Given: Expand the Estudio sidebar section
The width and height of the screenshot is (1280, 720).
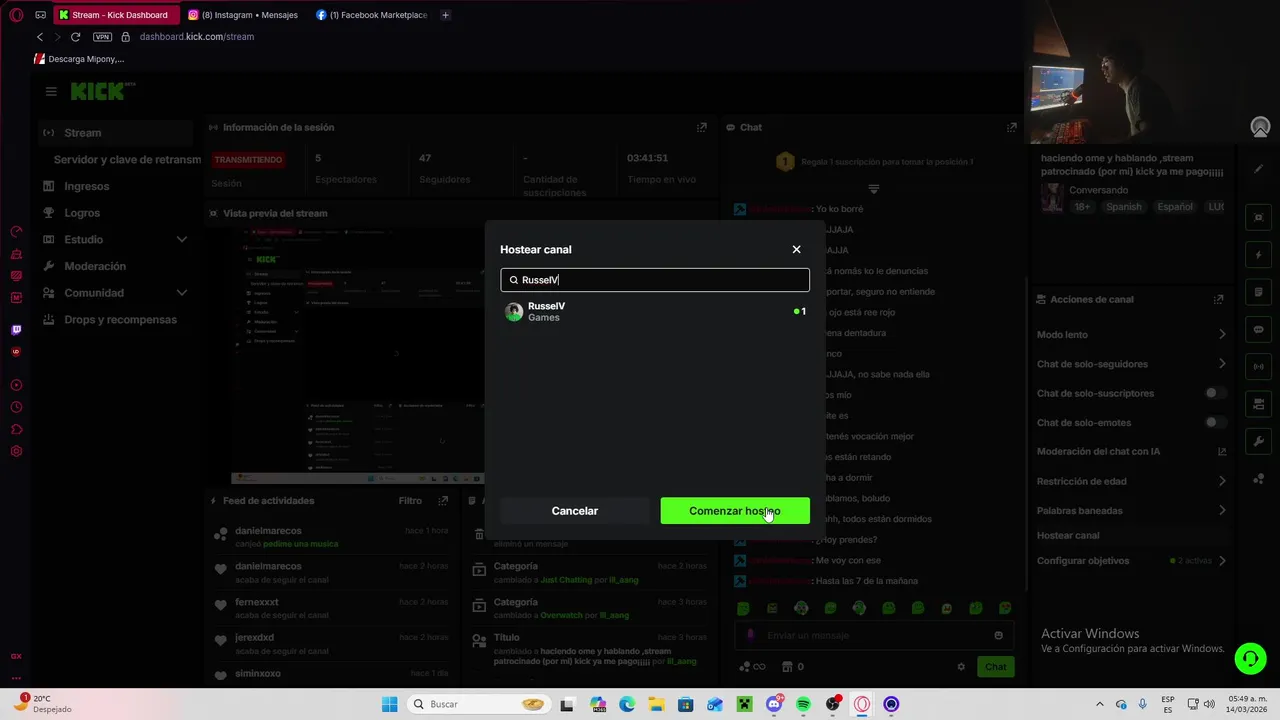Looking at the screenshot, I should point(116,240).
